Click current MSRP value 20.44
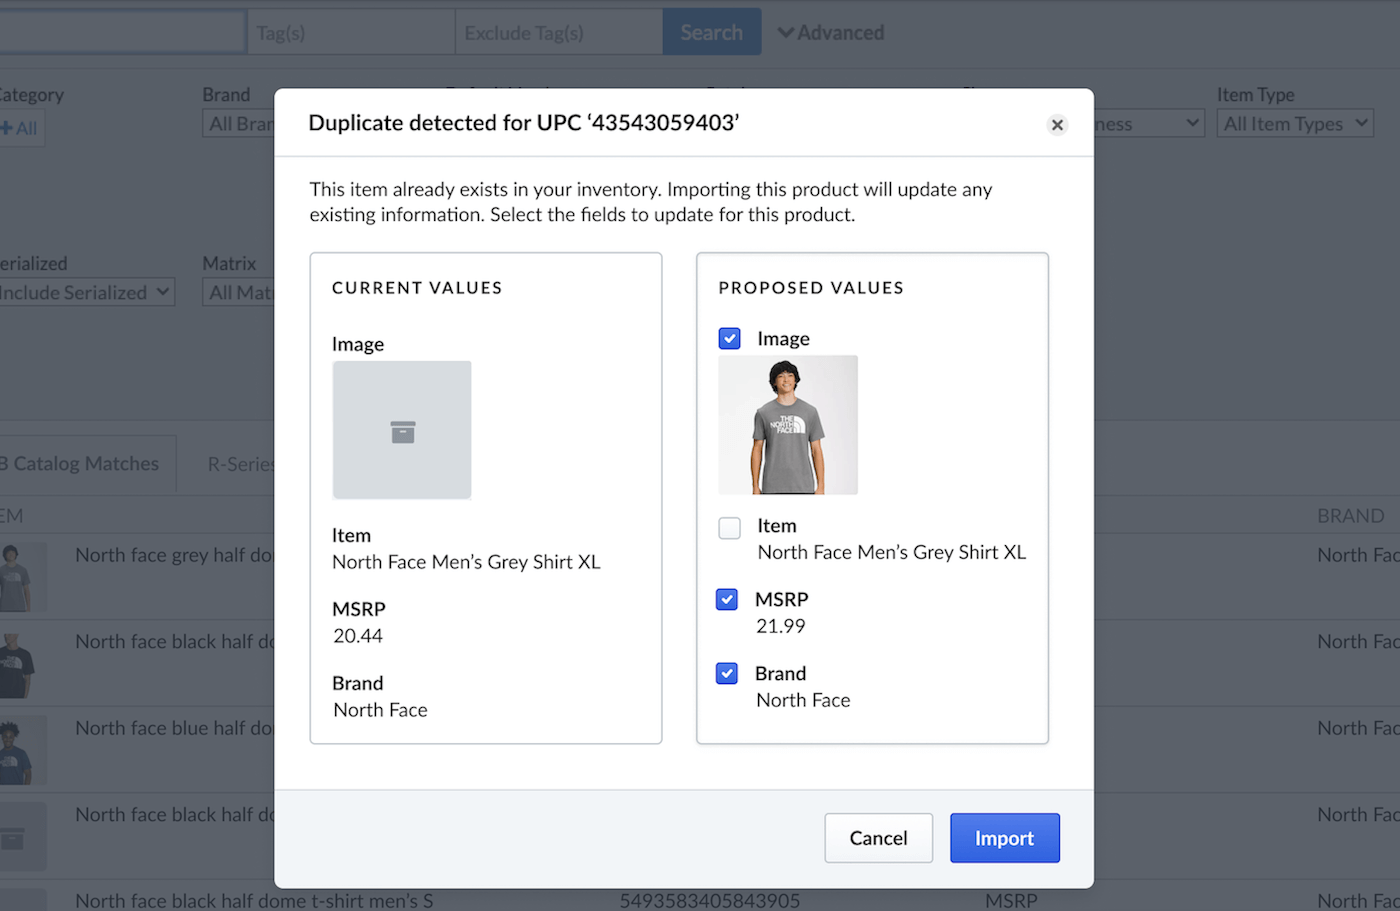Screen dimensions: 1400x911 point(358,636)
